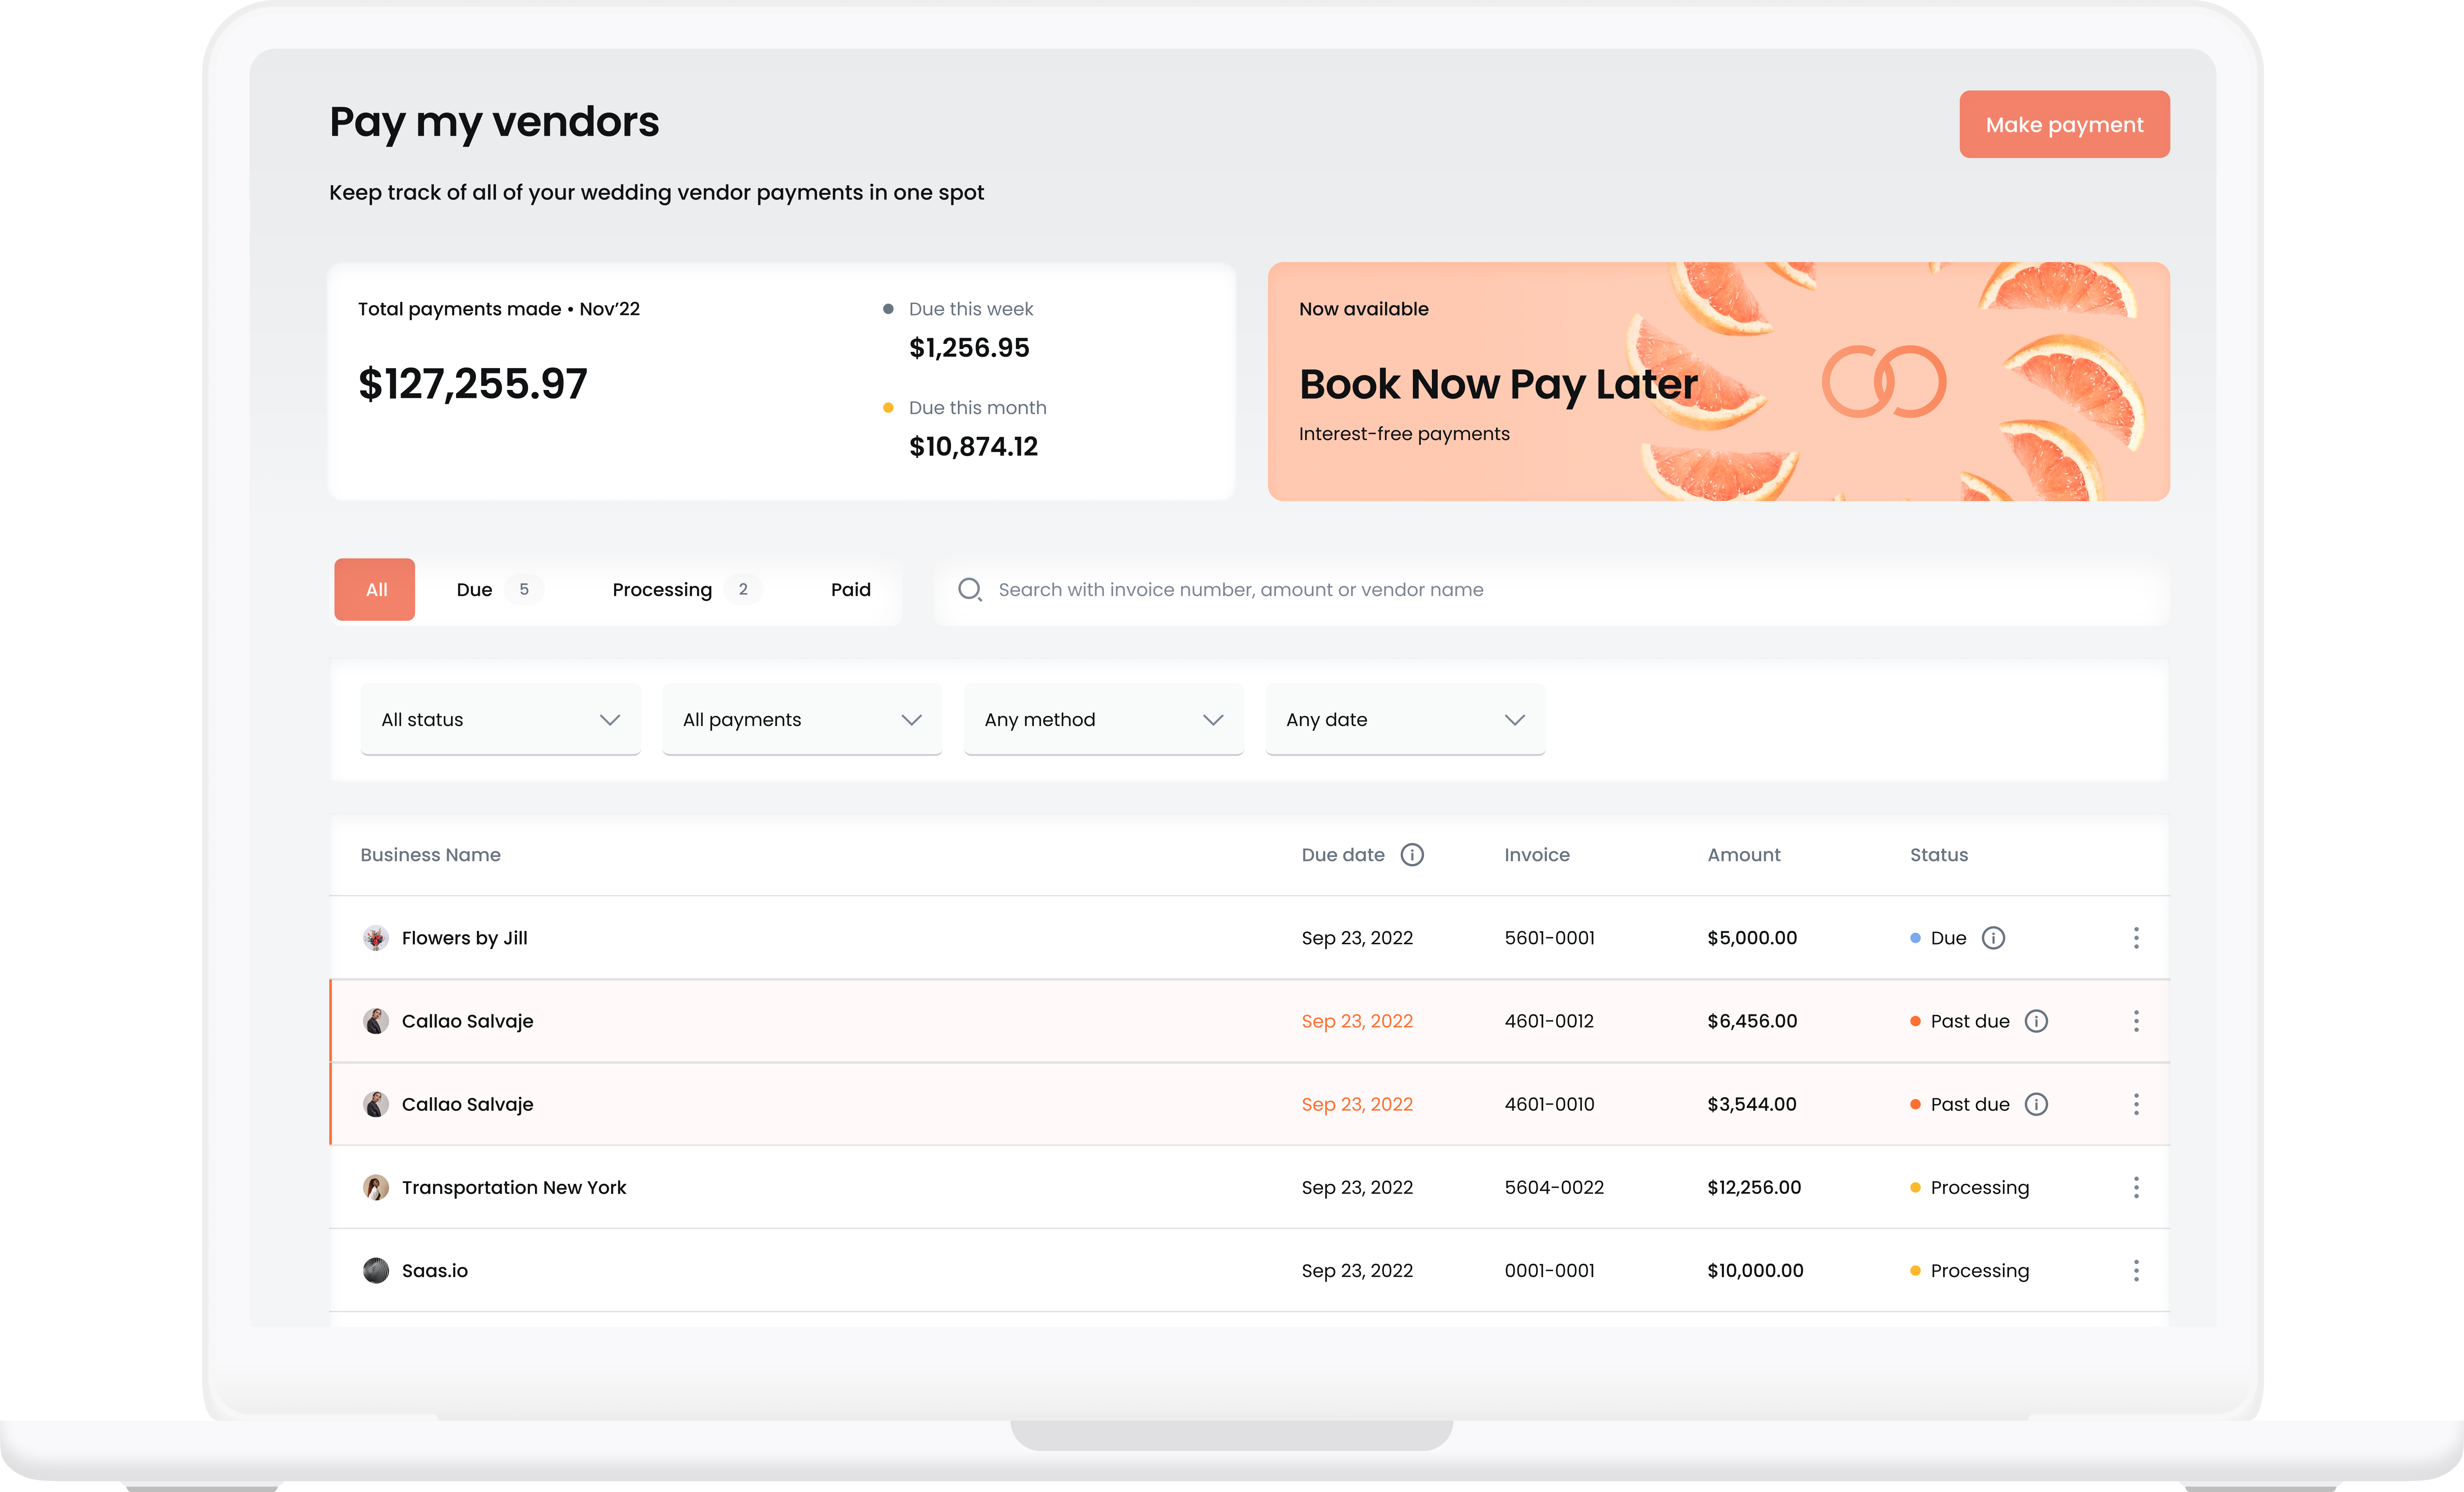Screen dimensions: 2464x1492
Task: Open the All status dropdown
Action: point(500,719)
